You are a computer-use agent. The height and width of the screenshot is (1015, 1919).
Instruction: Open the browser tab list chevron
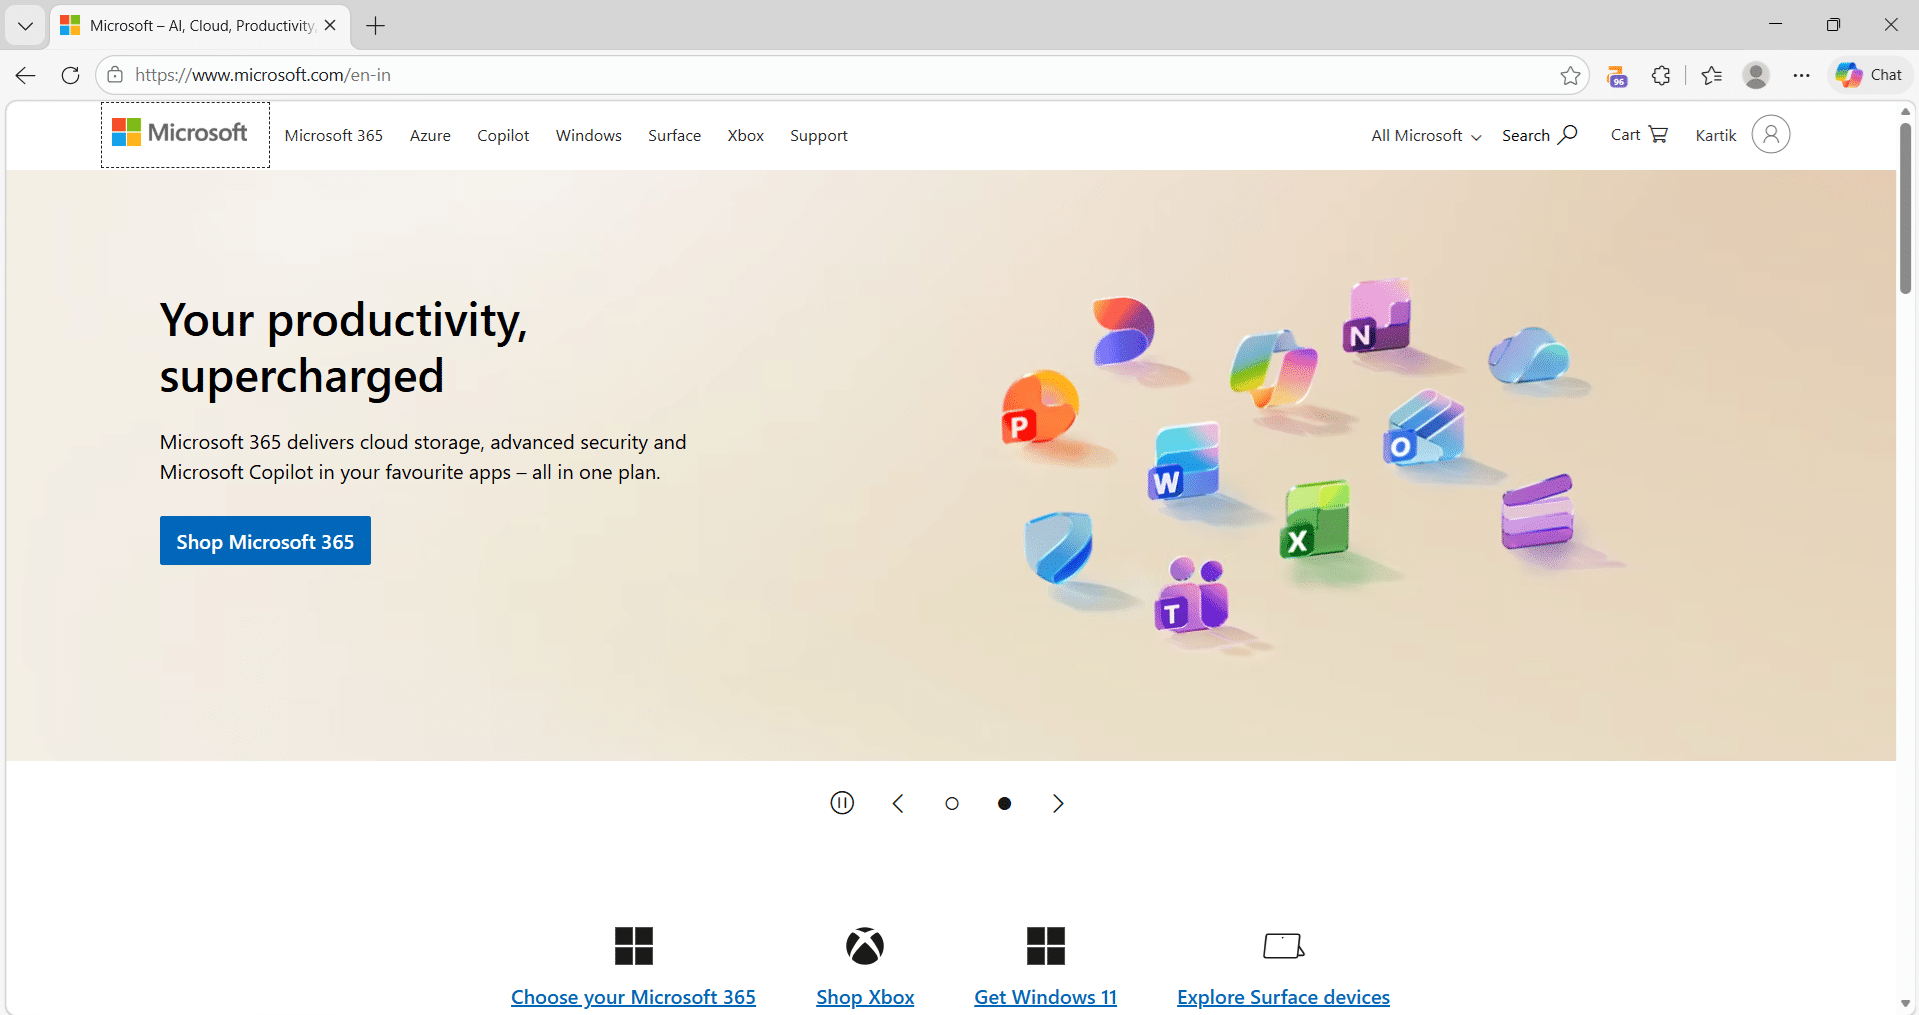point(25,26)
